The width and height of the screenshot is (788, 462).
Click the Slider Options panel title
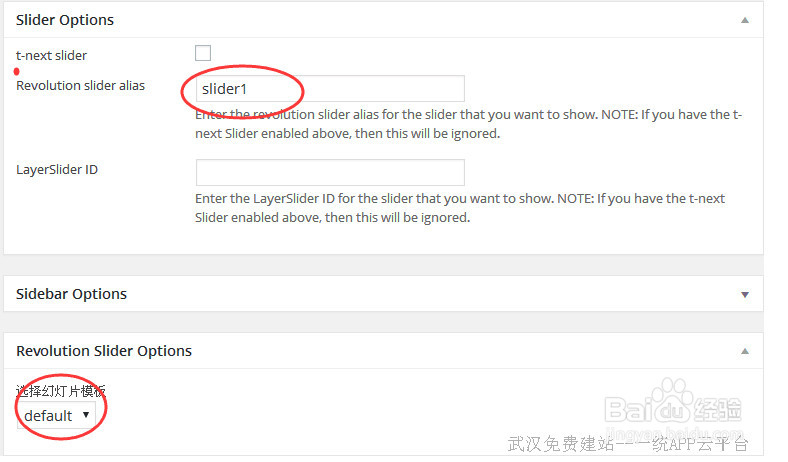pyautogui.click(x=65, y=20)
